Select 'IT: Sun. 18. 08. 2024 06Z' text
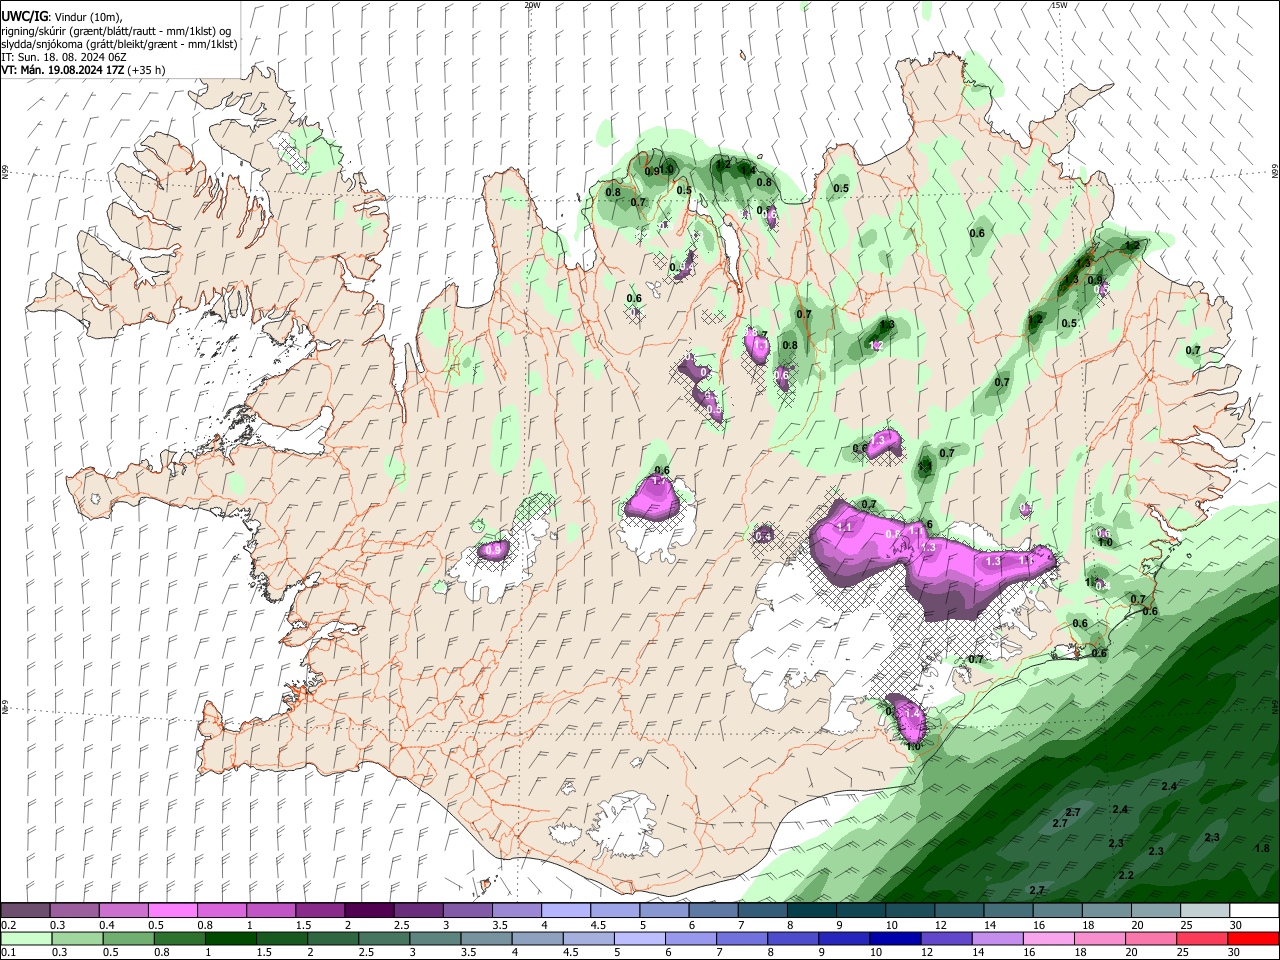This screenshot has height=960, width=1280. [63, 57]
